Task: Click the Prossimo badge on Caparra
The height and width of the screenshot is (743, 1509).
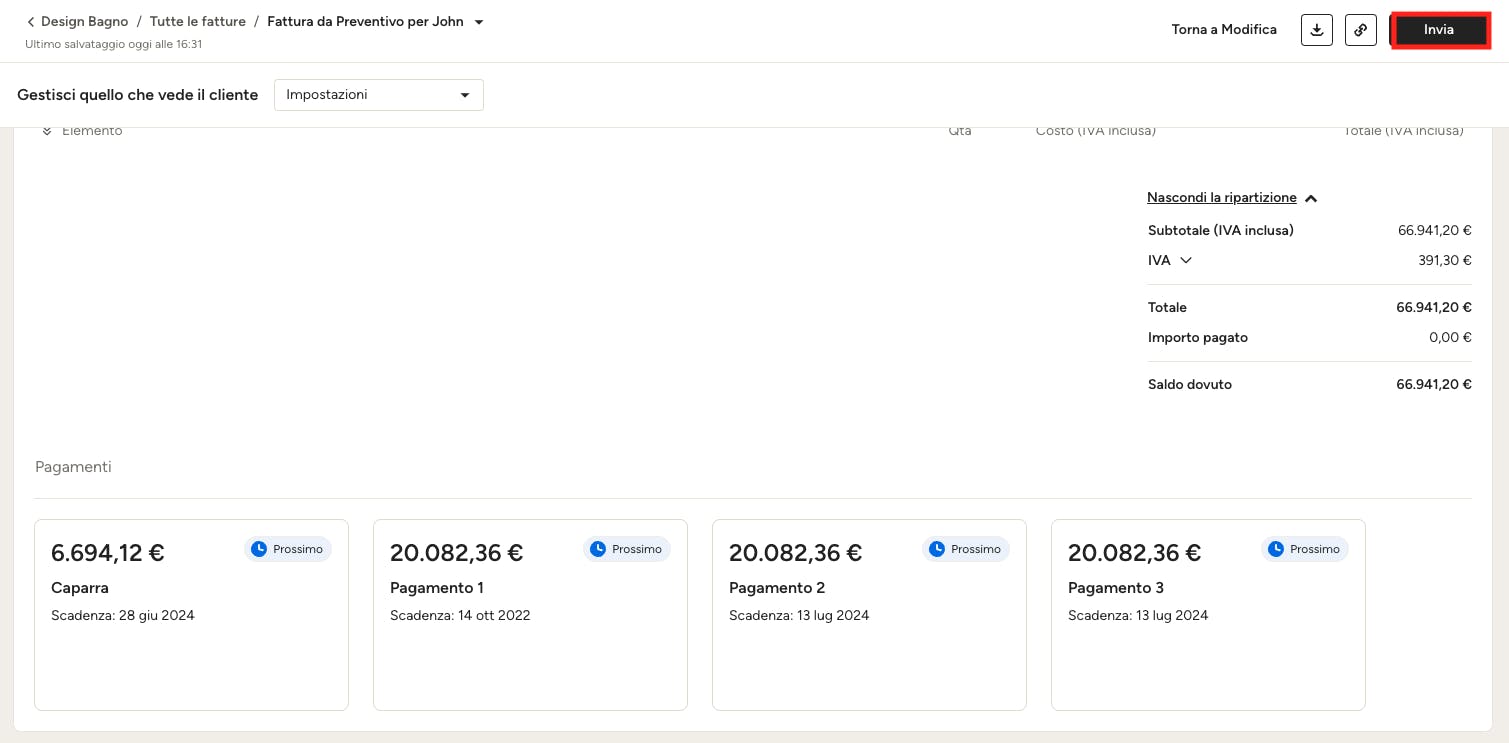Action: pyautogui.click(x=288, y=549)
